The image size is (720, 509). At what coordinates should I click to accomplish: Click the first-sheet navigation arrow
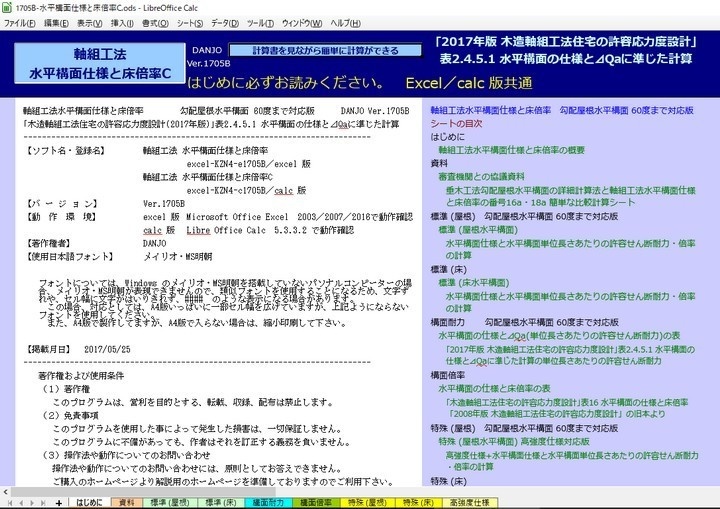10,503
